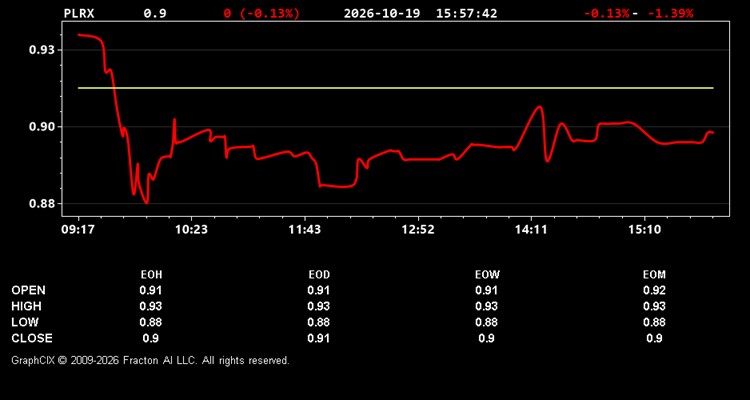The width and height of the screenshot is (750, 400).
Task: Click the EOH HIGH value 0.93
Action: (x=151, y=306)
